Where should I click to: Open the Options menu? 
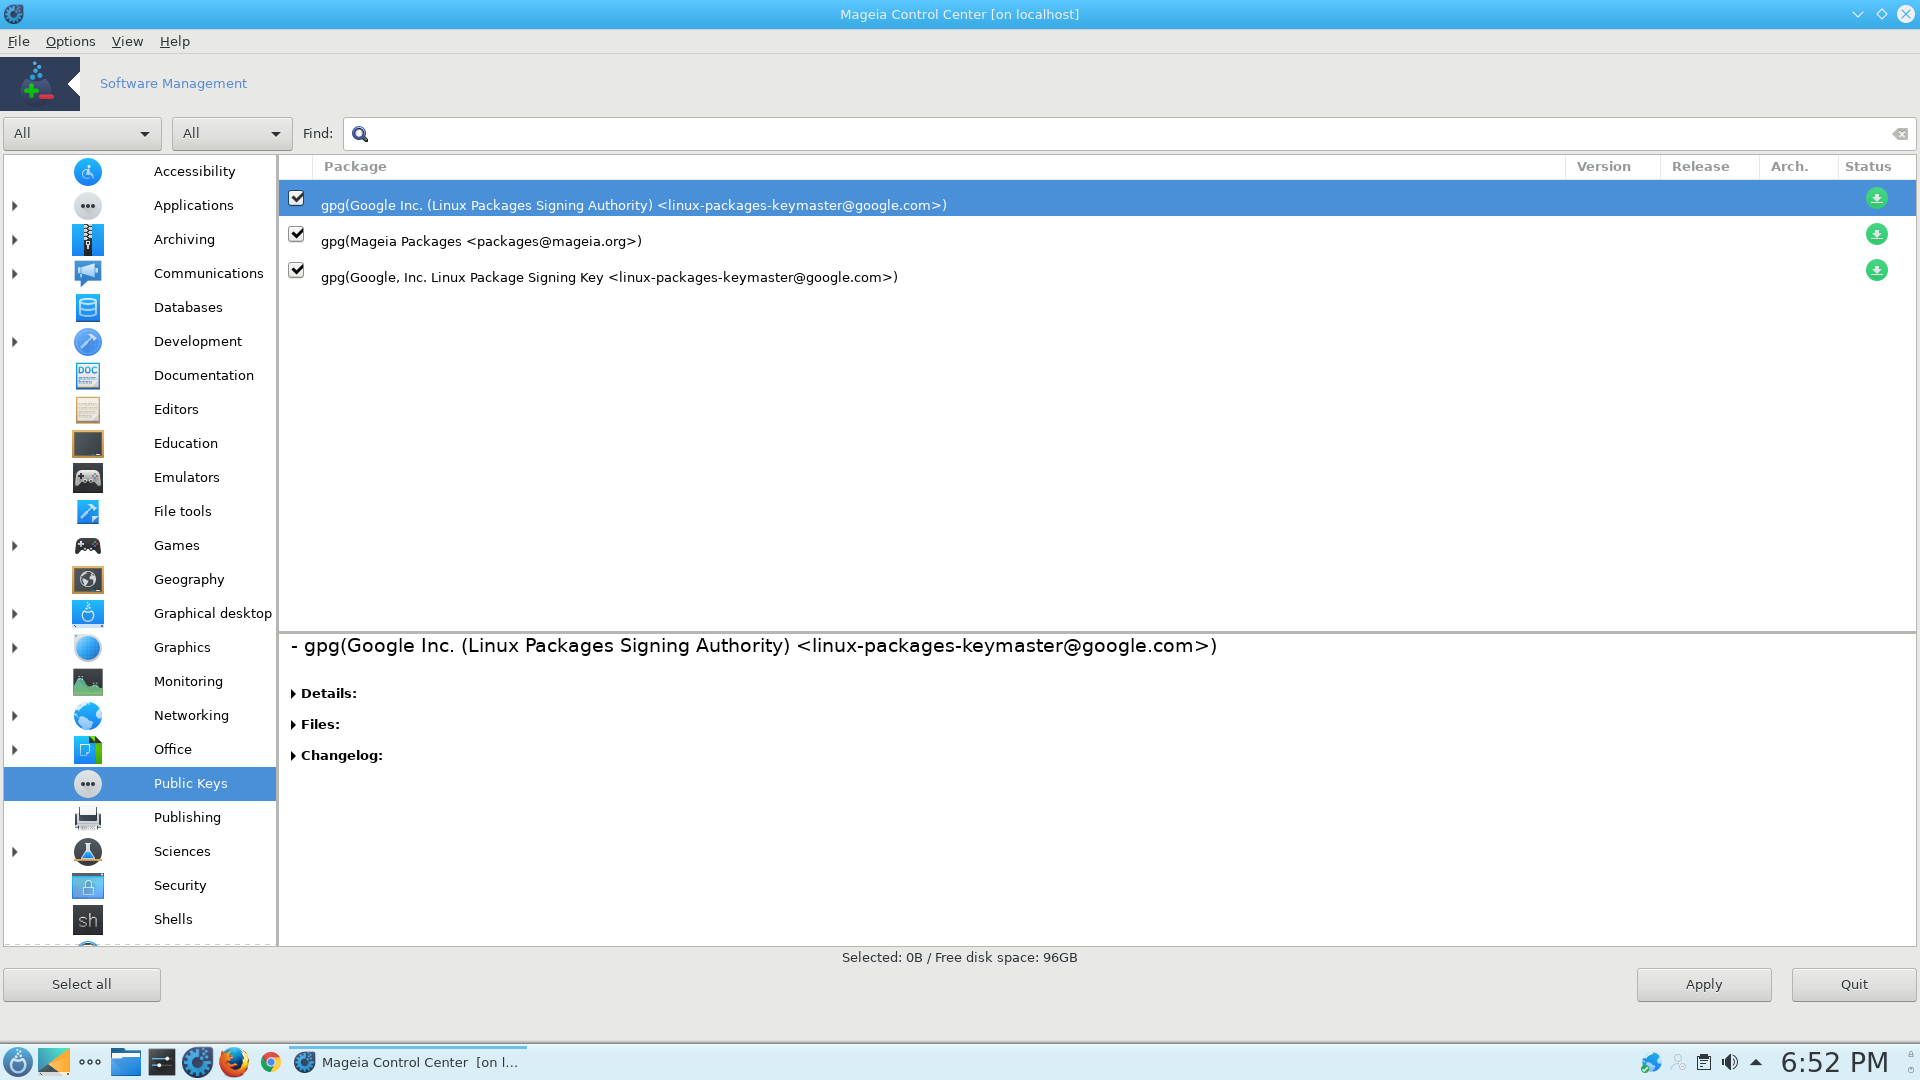(70, 41)
